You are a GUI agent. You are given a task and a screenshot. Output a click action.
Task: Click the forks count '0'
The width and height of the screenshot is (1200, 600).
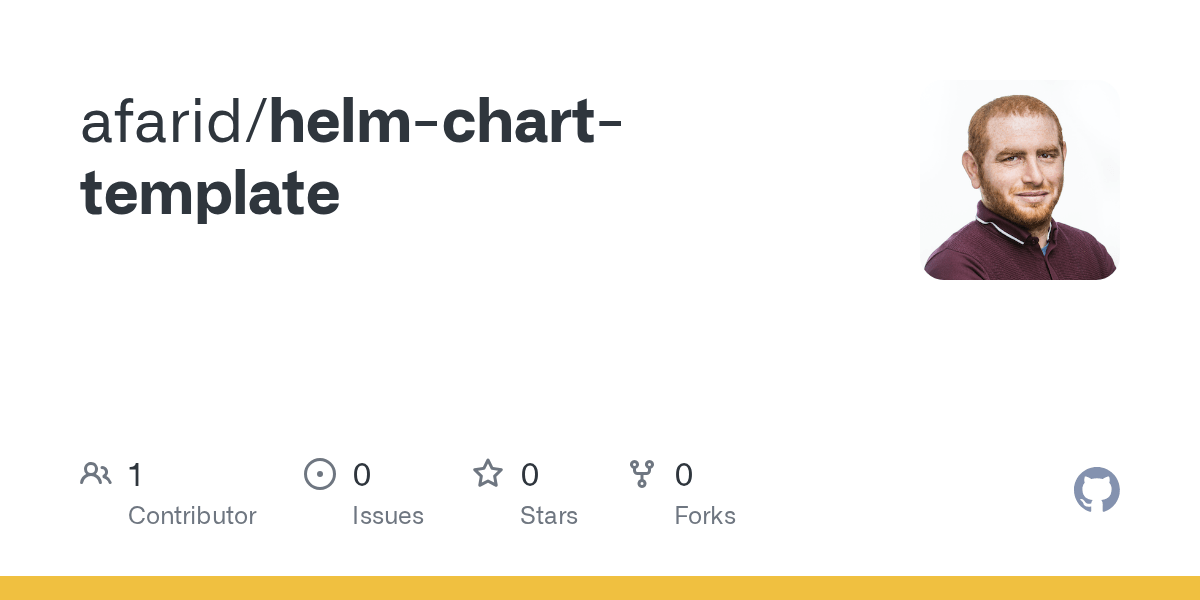click(683, 475)
